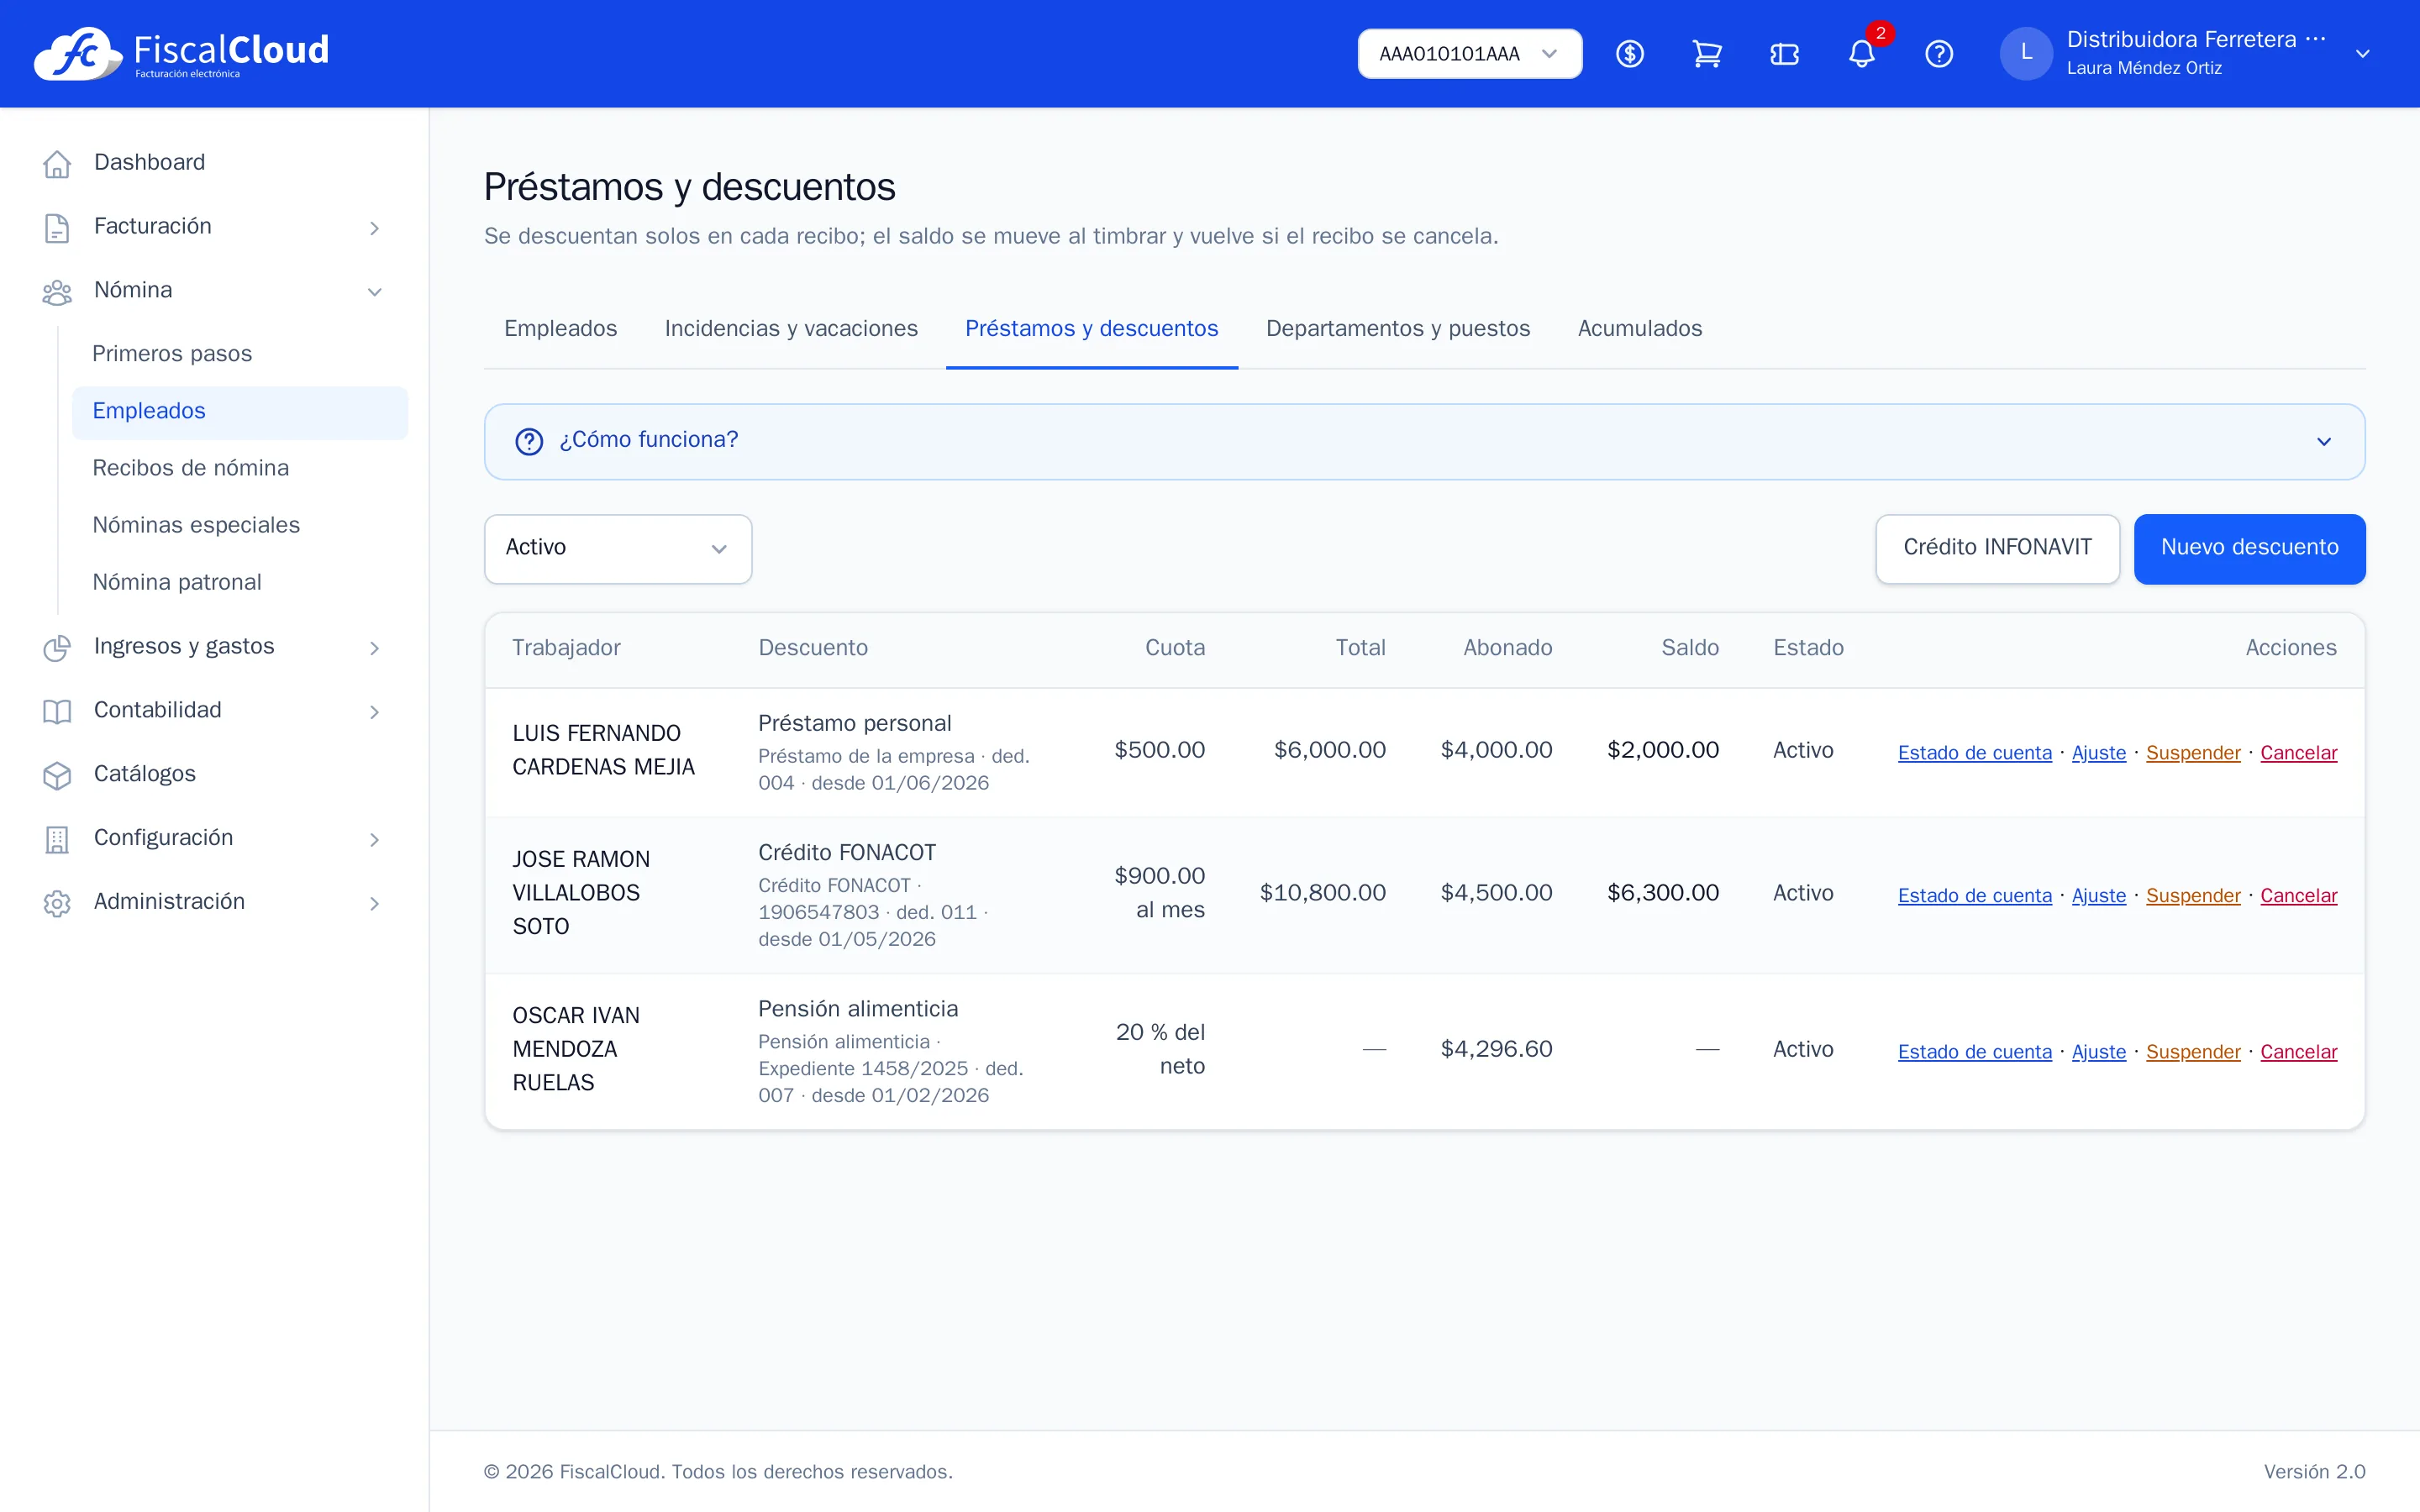
Task: Open the Activo status filter dropdown
Action: 618,548
